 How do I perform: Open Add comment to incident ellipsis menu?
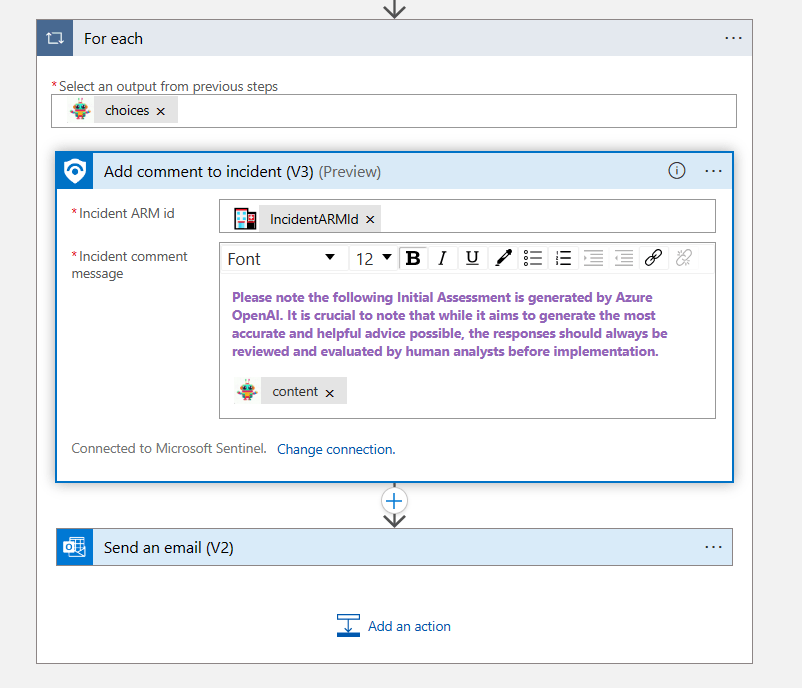pos(713,171)
